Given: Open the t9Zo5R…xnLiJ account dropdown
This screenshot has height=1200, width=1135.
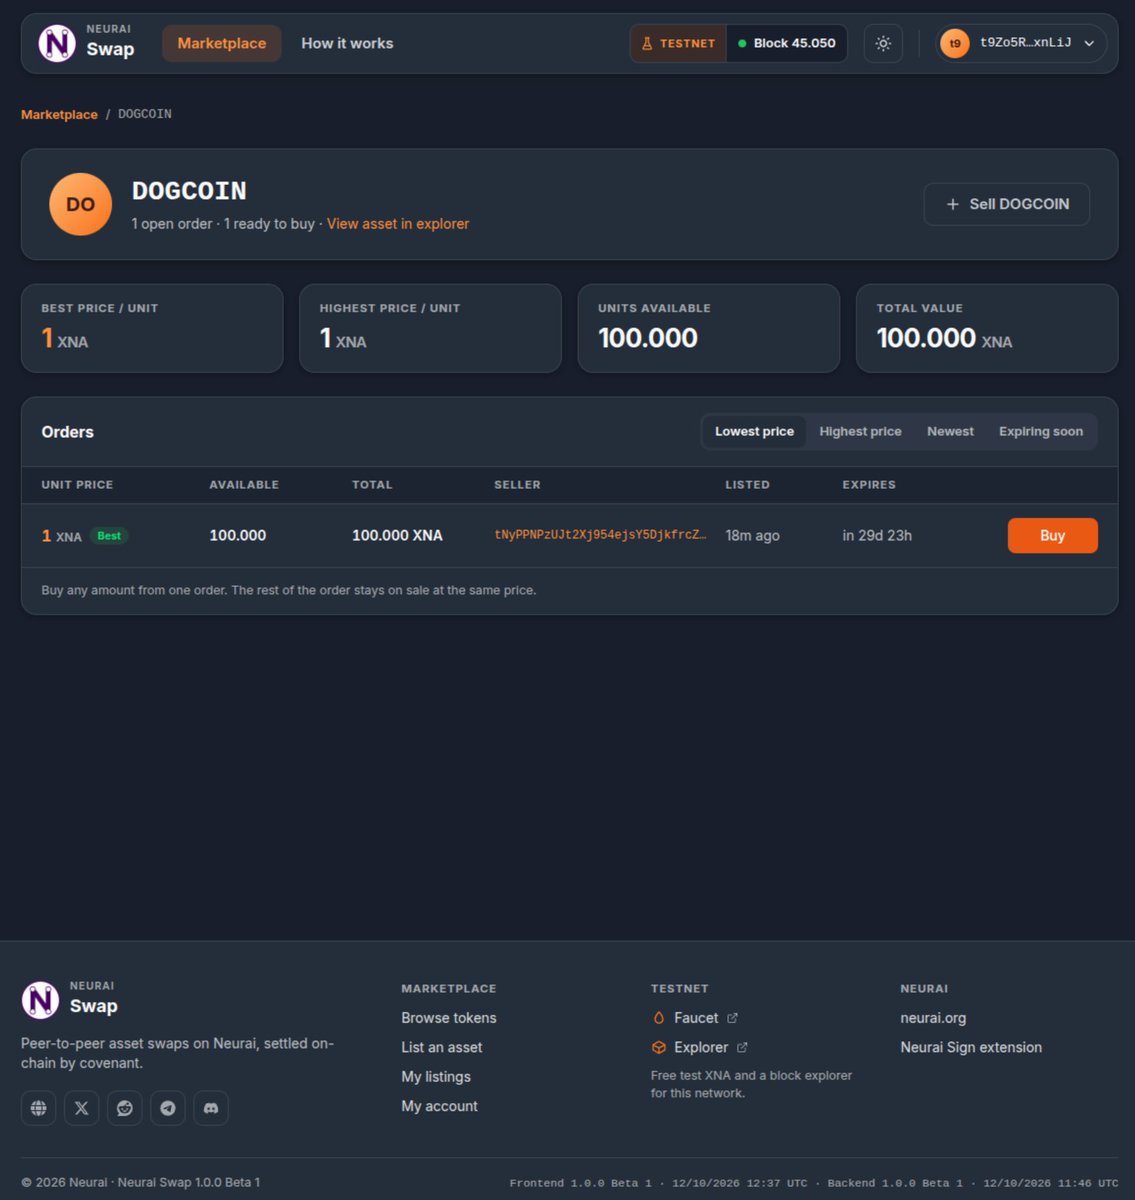Looking at the screenshot, I should pos(1021,43).
